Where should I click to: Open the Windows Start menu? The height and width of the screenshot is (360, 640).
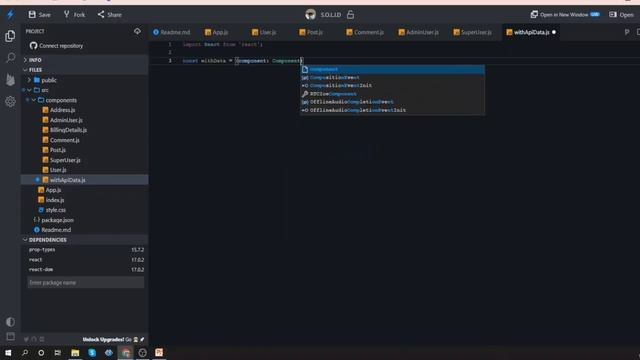point(8,353)
